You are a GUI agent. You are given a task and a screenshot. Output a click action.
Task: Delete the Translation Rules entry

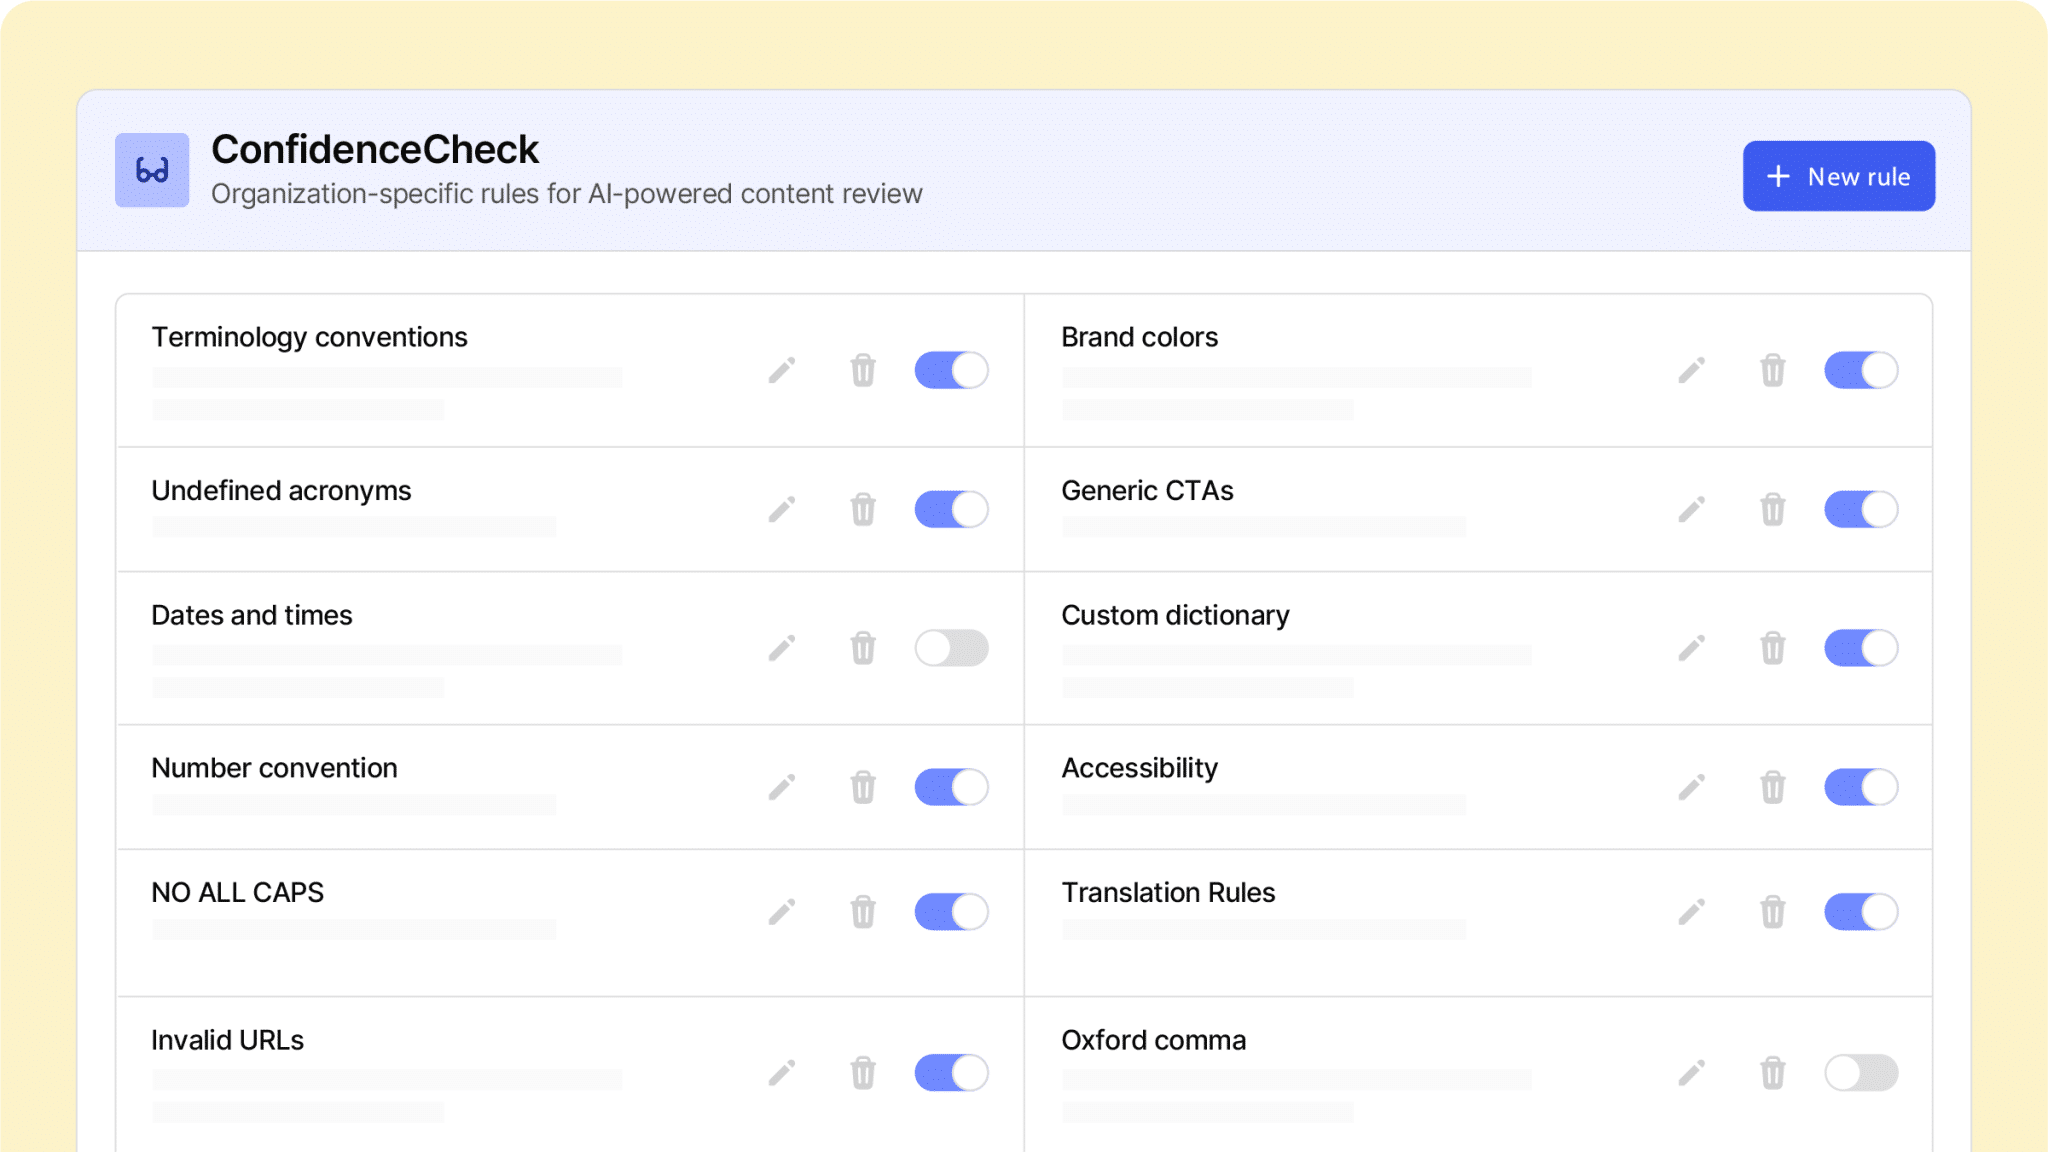[1772, 911]
